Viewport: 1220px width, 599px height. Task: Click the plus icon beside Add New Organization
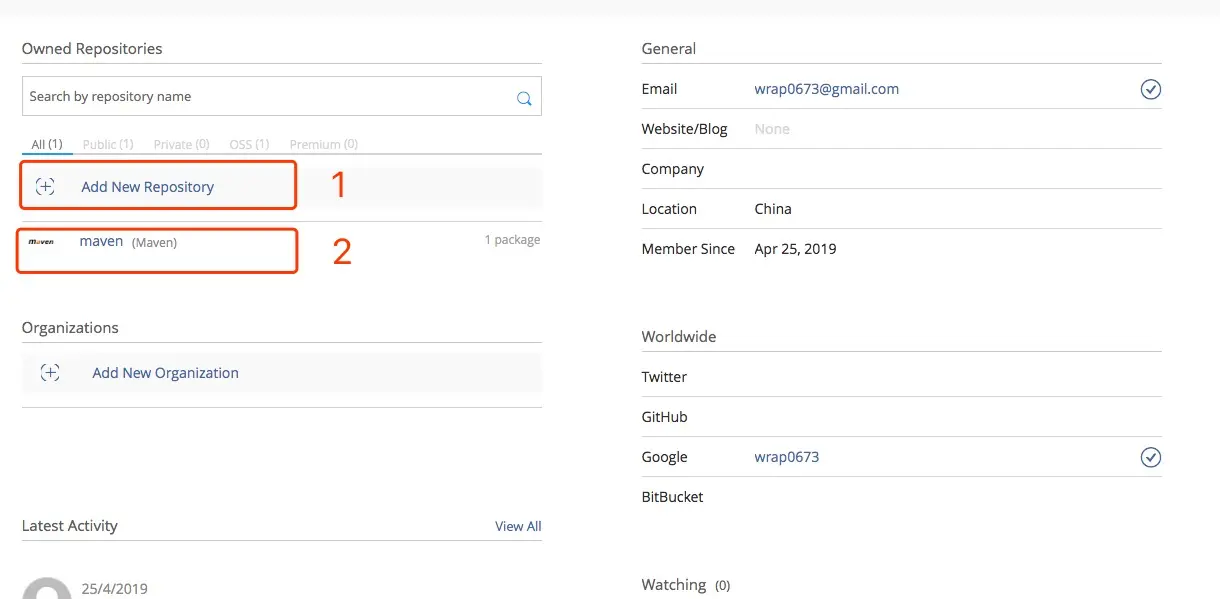50,373
